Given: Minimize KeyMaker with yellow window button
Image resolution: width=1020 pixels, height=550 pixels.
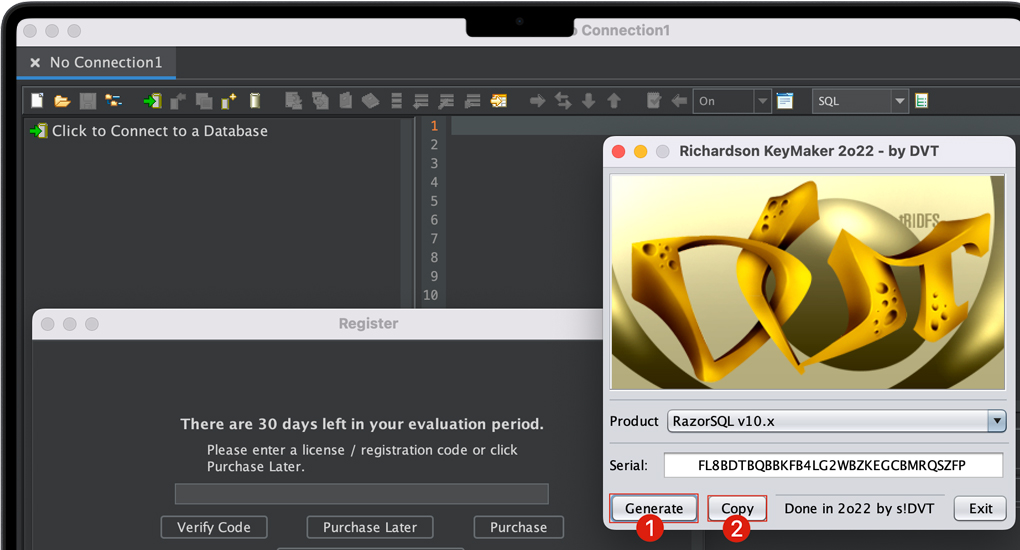Looking at the screenshot, I should pos(641,152).
